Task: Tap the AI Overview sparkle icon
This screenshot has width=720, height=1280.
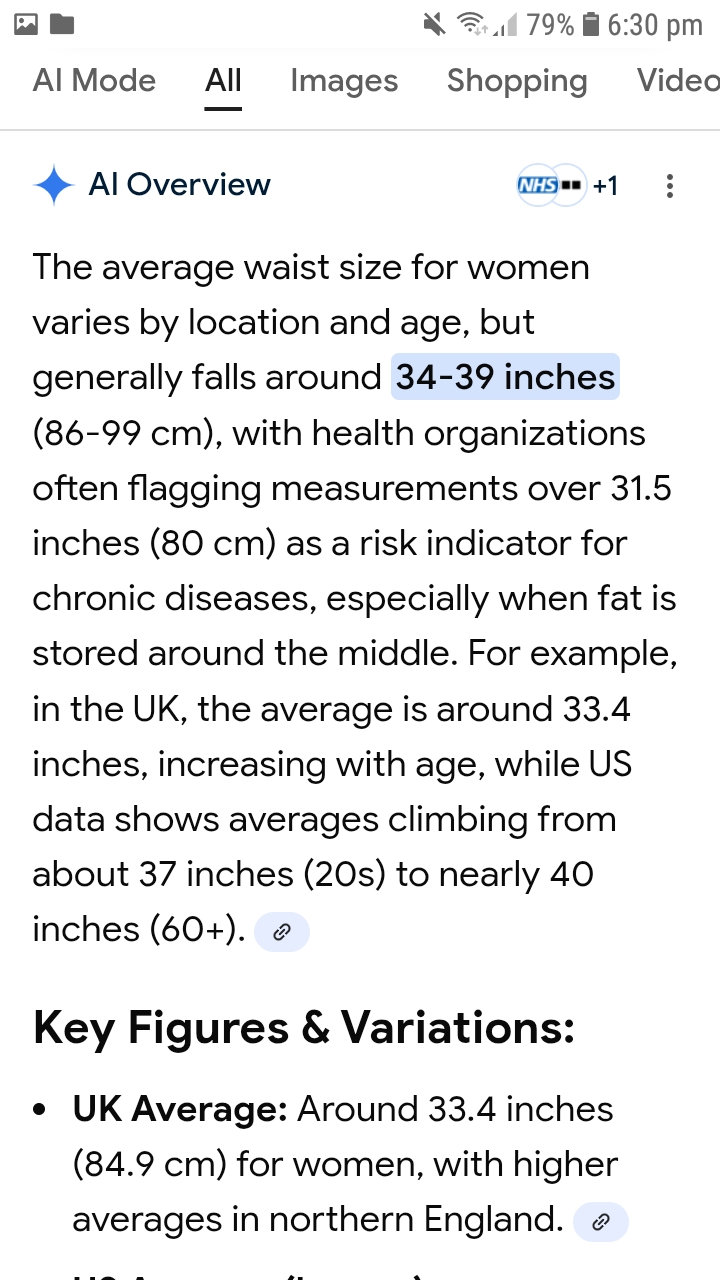Action: click(x=53, y=186)
